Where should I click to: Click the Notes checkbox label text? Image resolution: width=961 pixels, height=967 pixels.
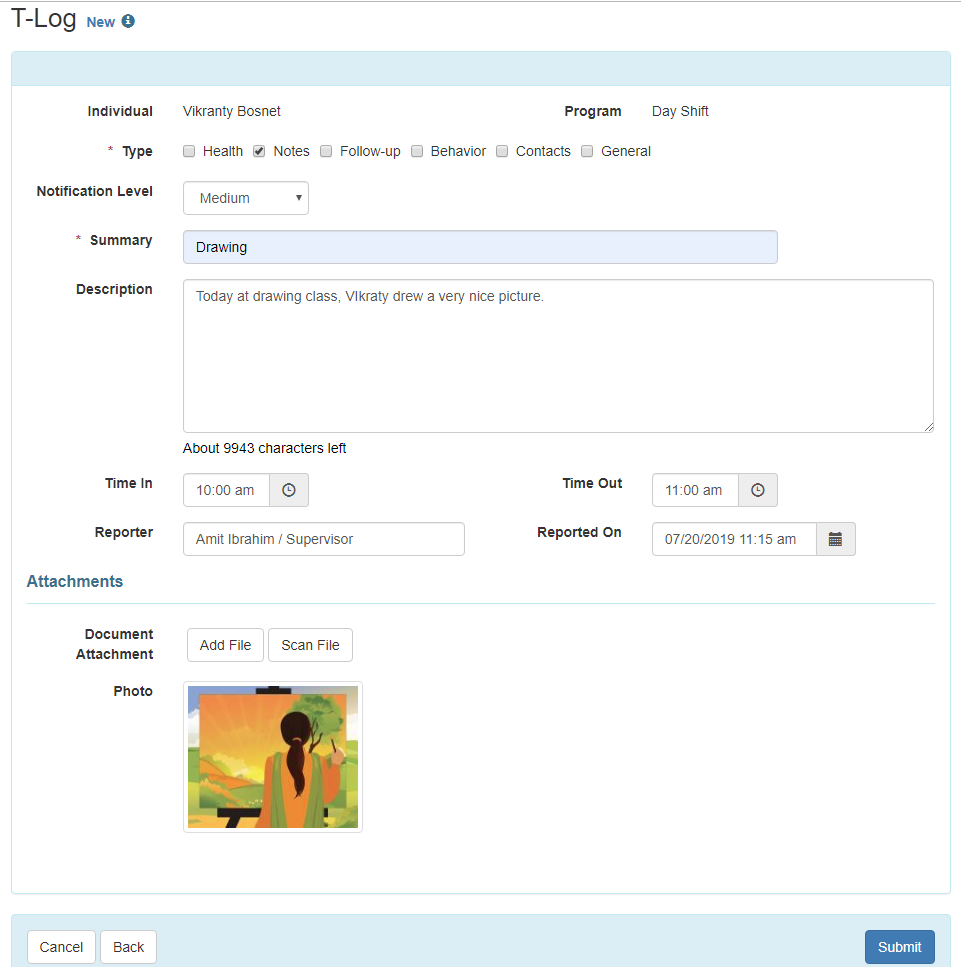tap(291, 151)
